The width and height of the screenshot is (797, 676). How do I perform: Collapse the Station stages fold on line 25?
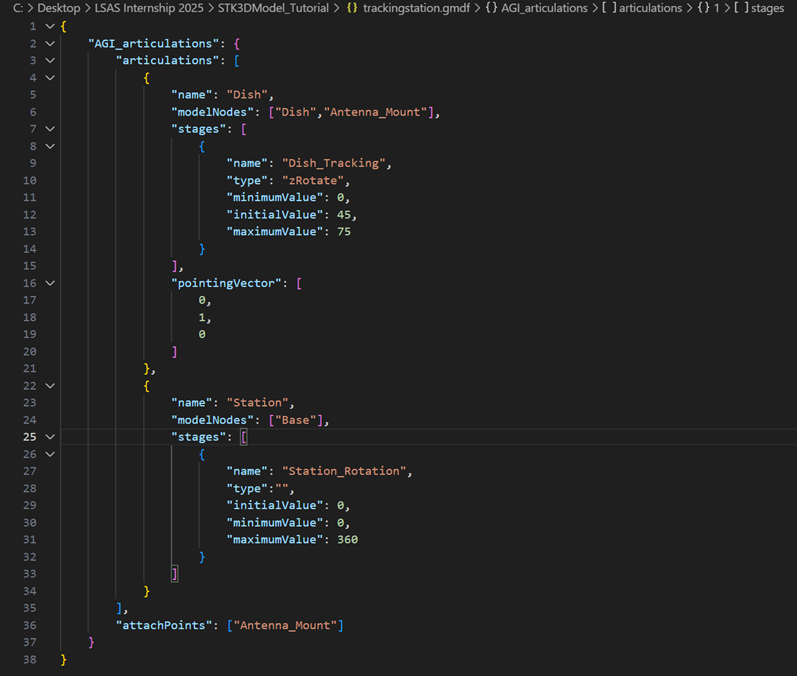click(x=50, y=437)
